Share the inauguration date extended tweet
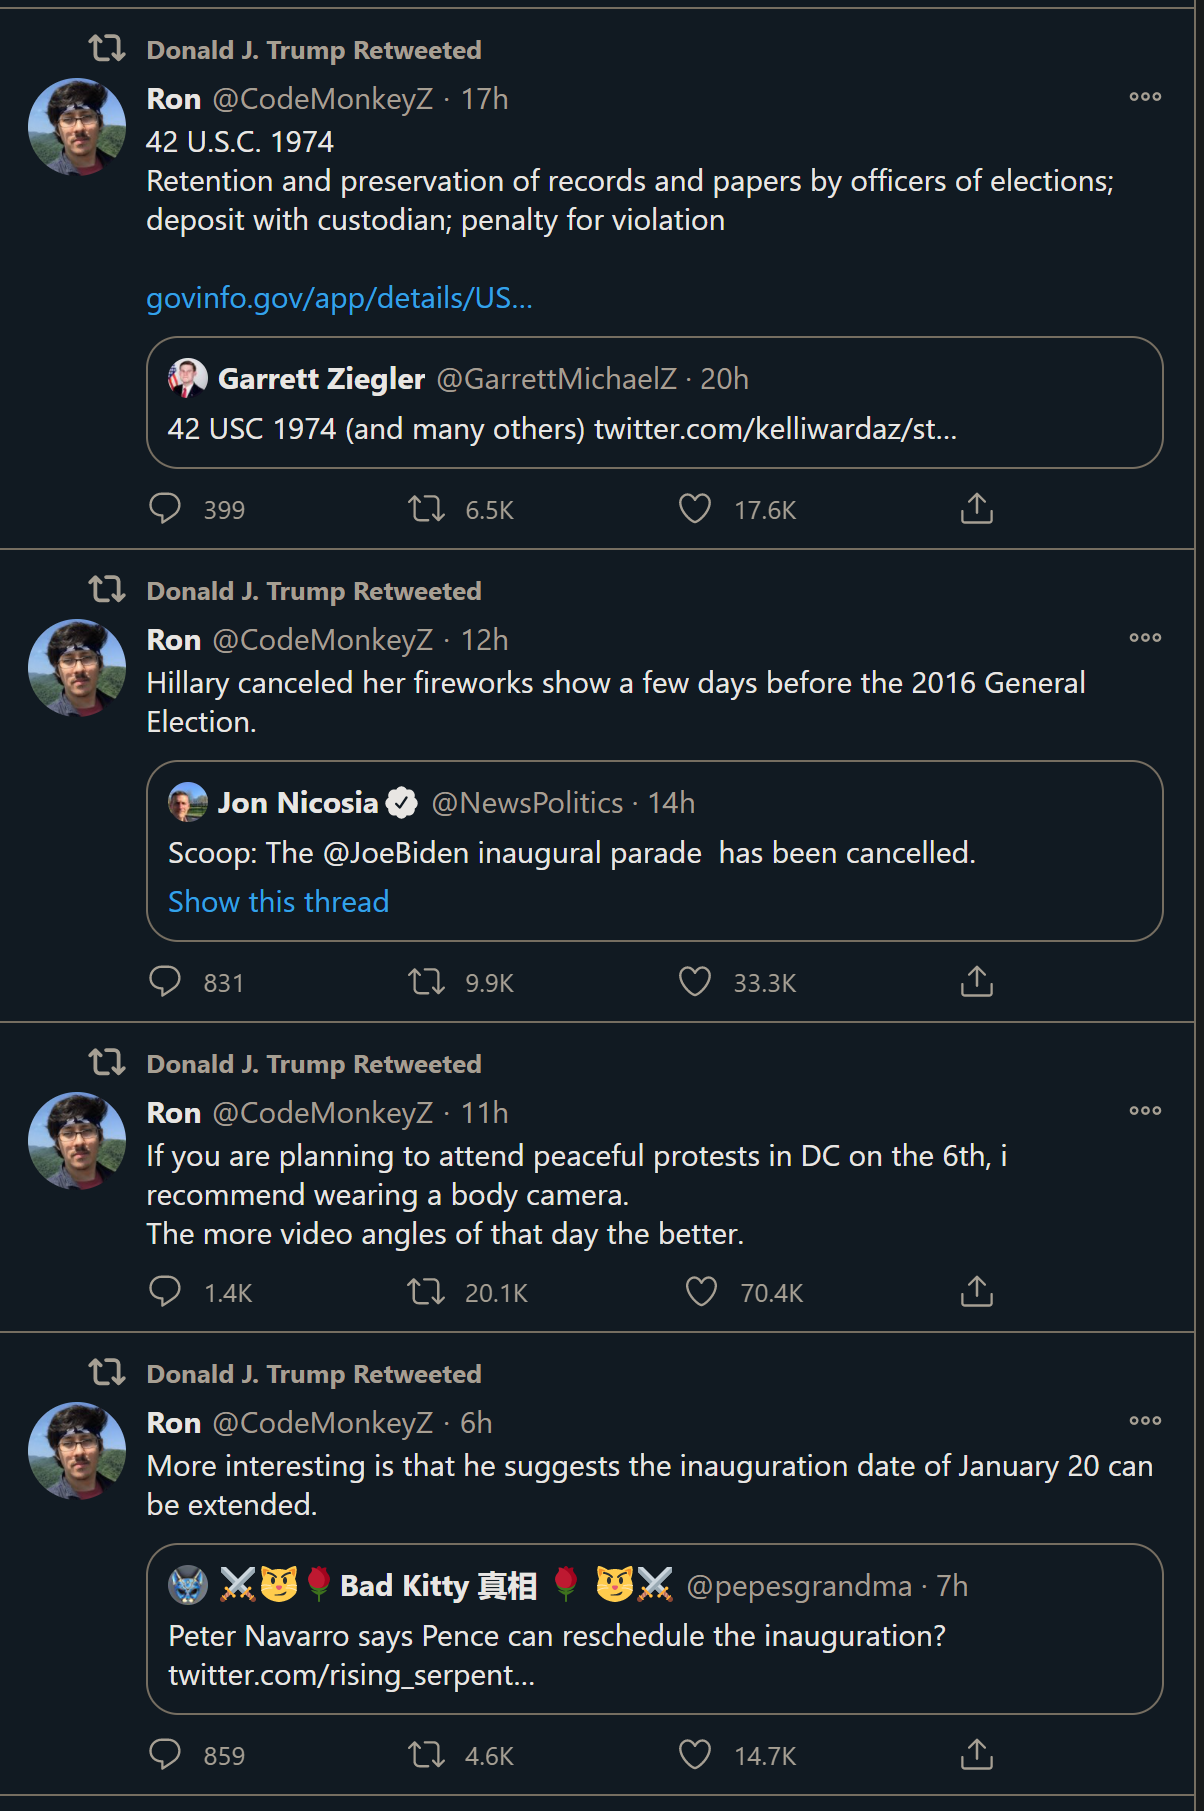Image resolution: width=1204 pixels, height=1811 pixels. click(977, 1755)
